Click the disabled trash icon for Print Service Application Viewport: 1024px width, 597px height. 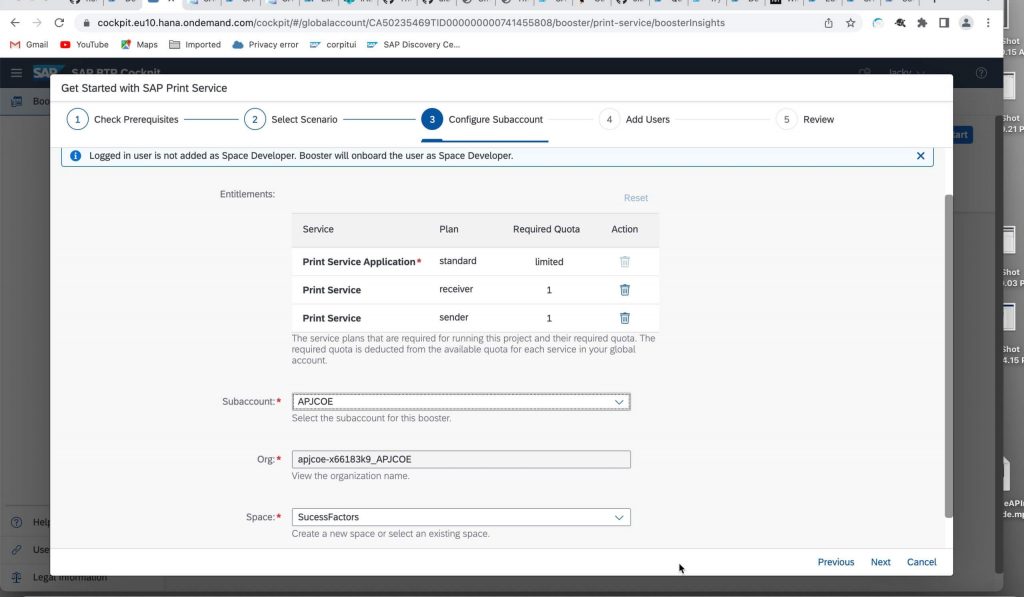(624, 261)
